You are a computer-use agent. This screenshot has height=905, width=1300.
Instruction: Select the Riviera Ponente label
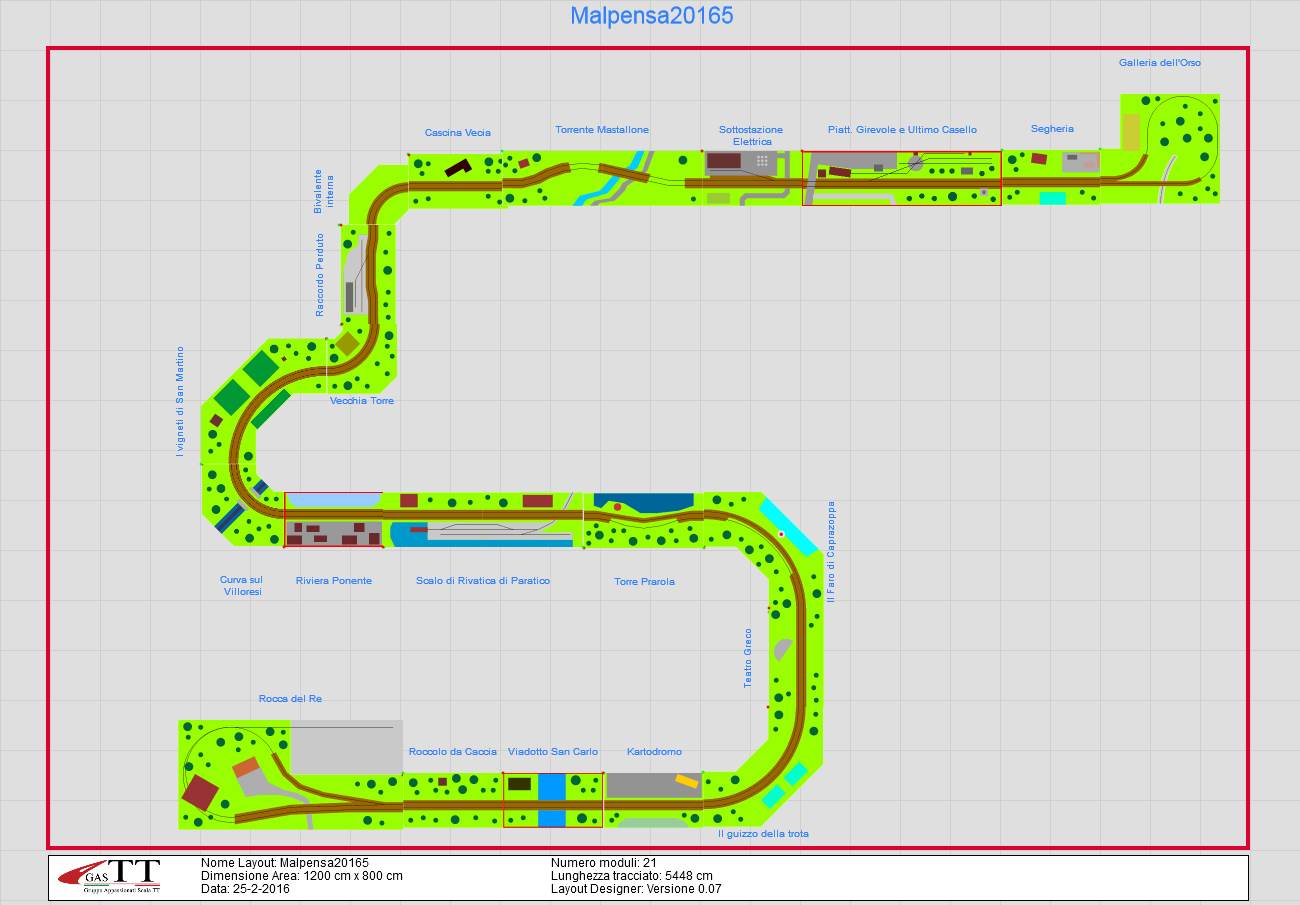334,581
